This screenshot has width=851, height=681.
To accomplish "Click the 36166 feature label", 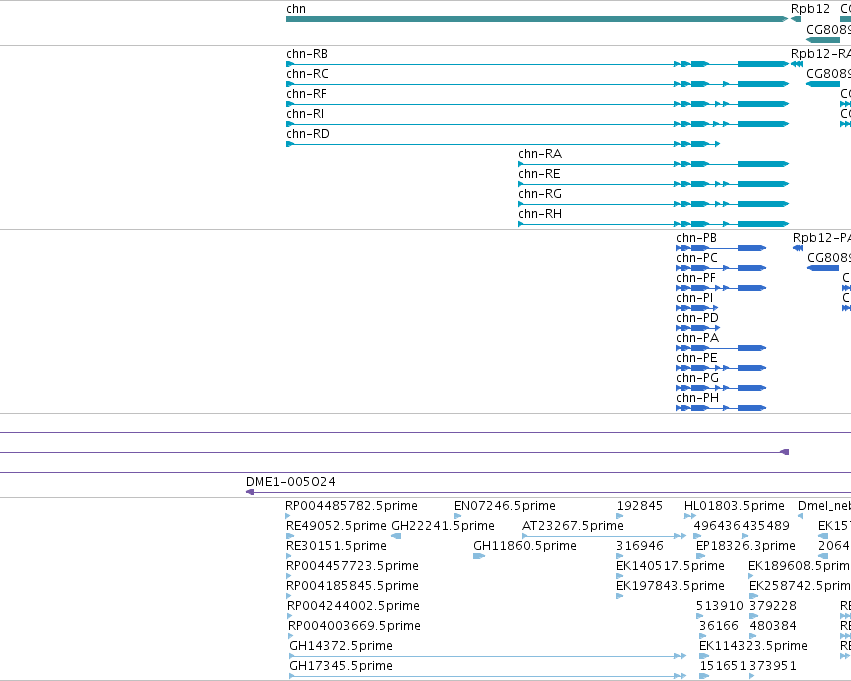I will [719, 626].
